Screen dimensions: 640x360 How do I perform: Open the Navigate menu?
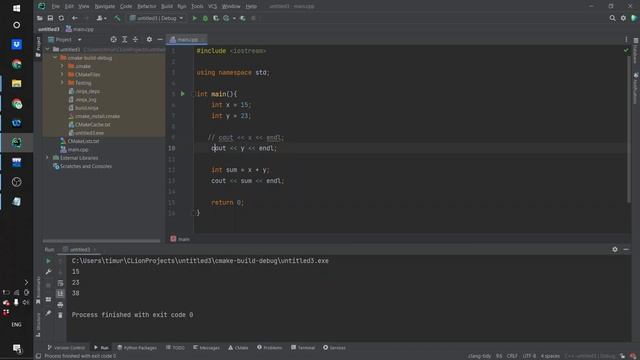pyautogui.click(x=105, y=7)
